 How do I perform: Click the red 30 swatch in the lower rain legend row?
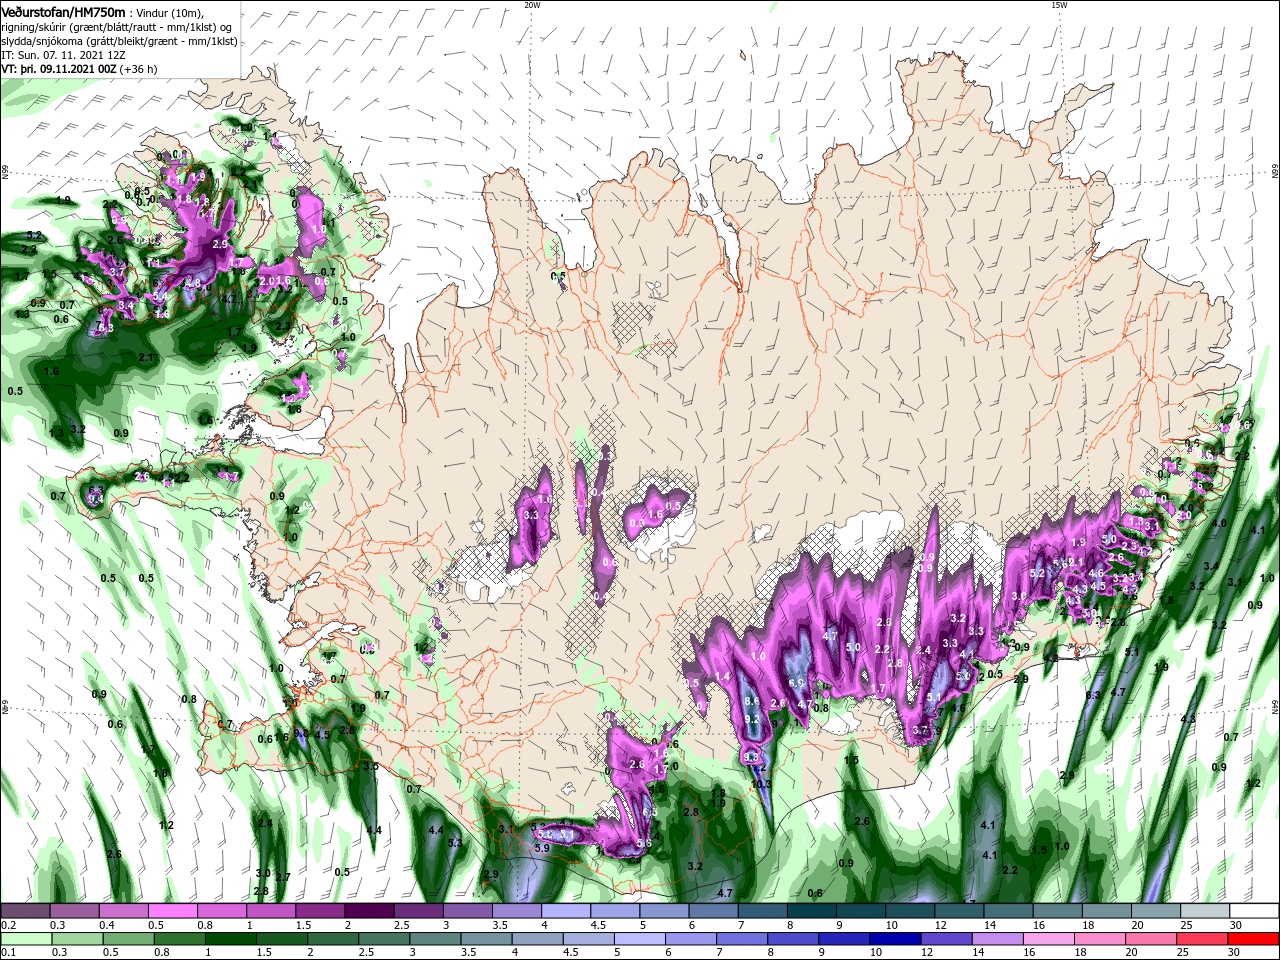[1255, 939]
